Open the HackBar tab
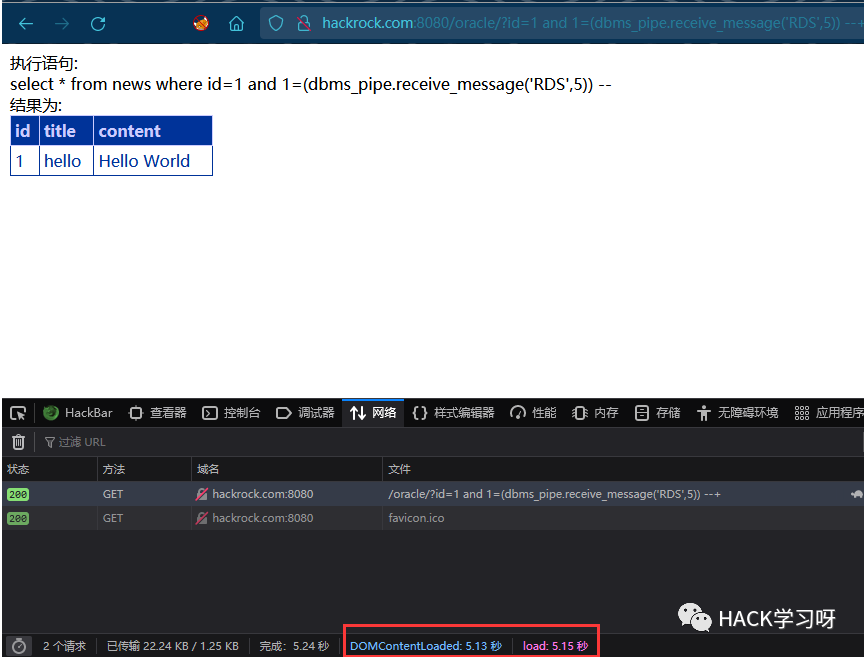The image size is (864, 657). coord(78,413)
